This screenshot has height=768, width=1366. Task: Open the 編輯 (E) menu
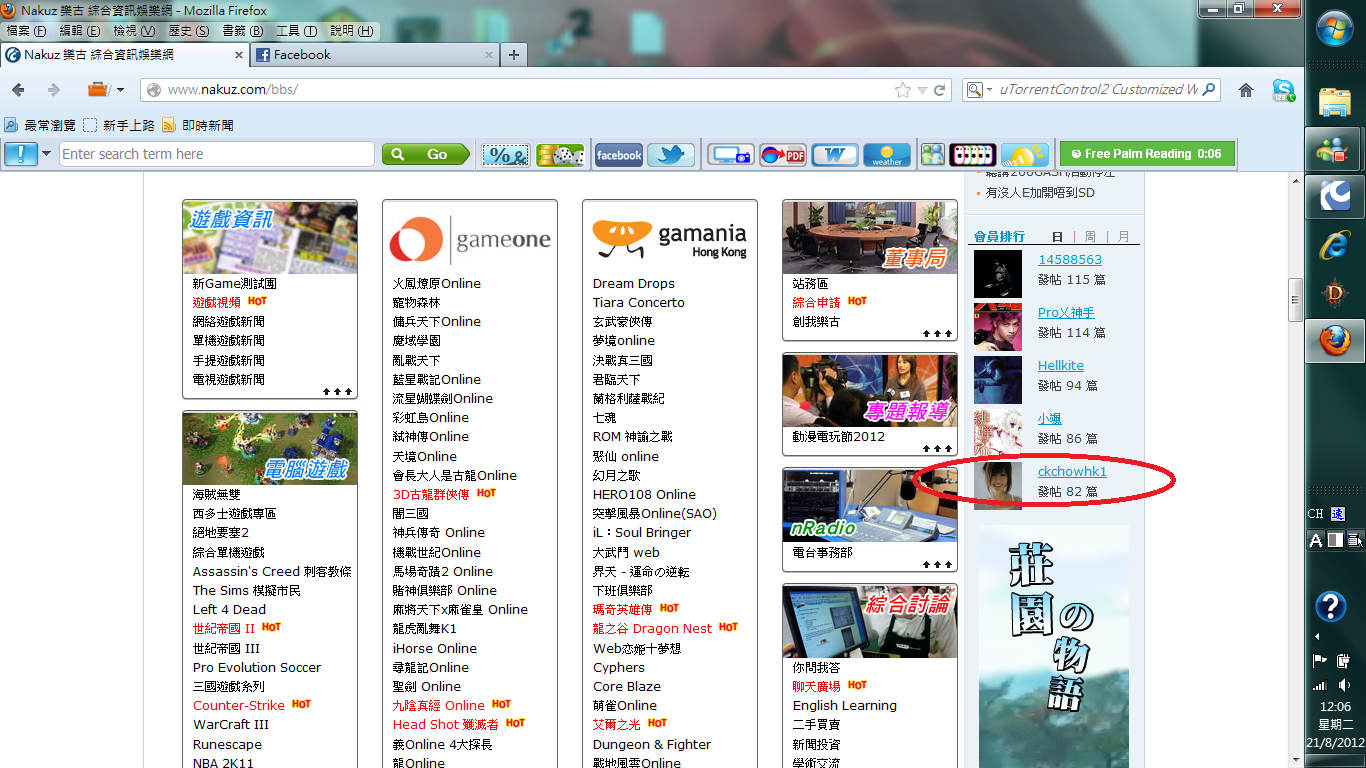[80, 31]
